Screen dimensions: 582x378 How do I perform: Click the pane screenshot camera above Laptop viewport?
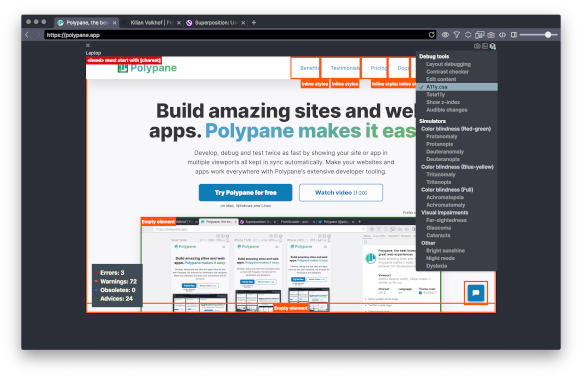477,46
